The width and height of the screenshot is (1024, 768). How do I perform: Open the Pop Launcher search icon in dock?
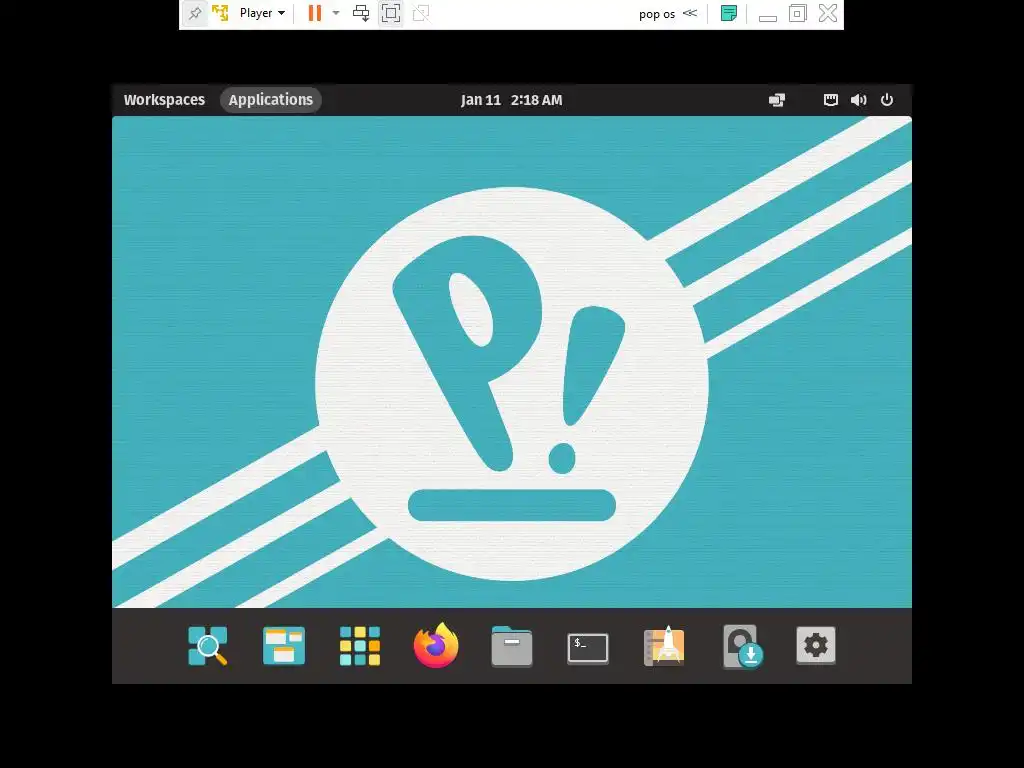coord(208,646)
